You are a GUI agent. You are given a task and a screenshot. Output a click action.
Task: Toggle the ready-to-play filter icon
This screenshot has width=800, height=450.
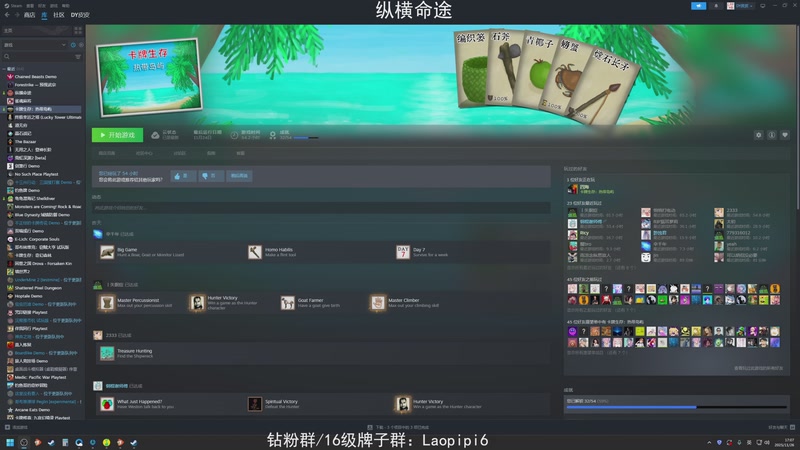81,45
